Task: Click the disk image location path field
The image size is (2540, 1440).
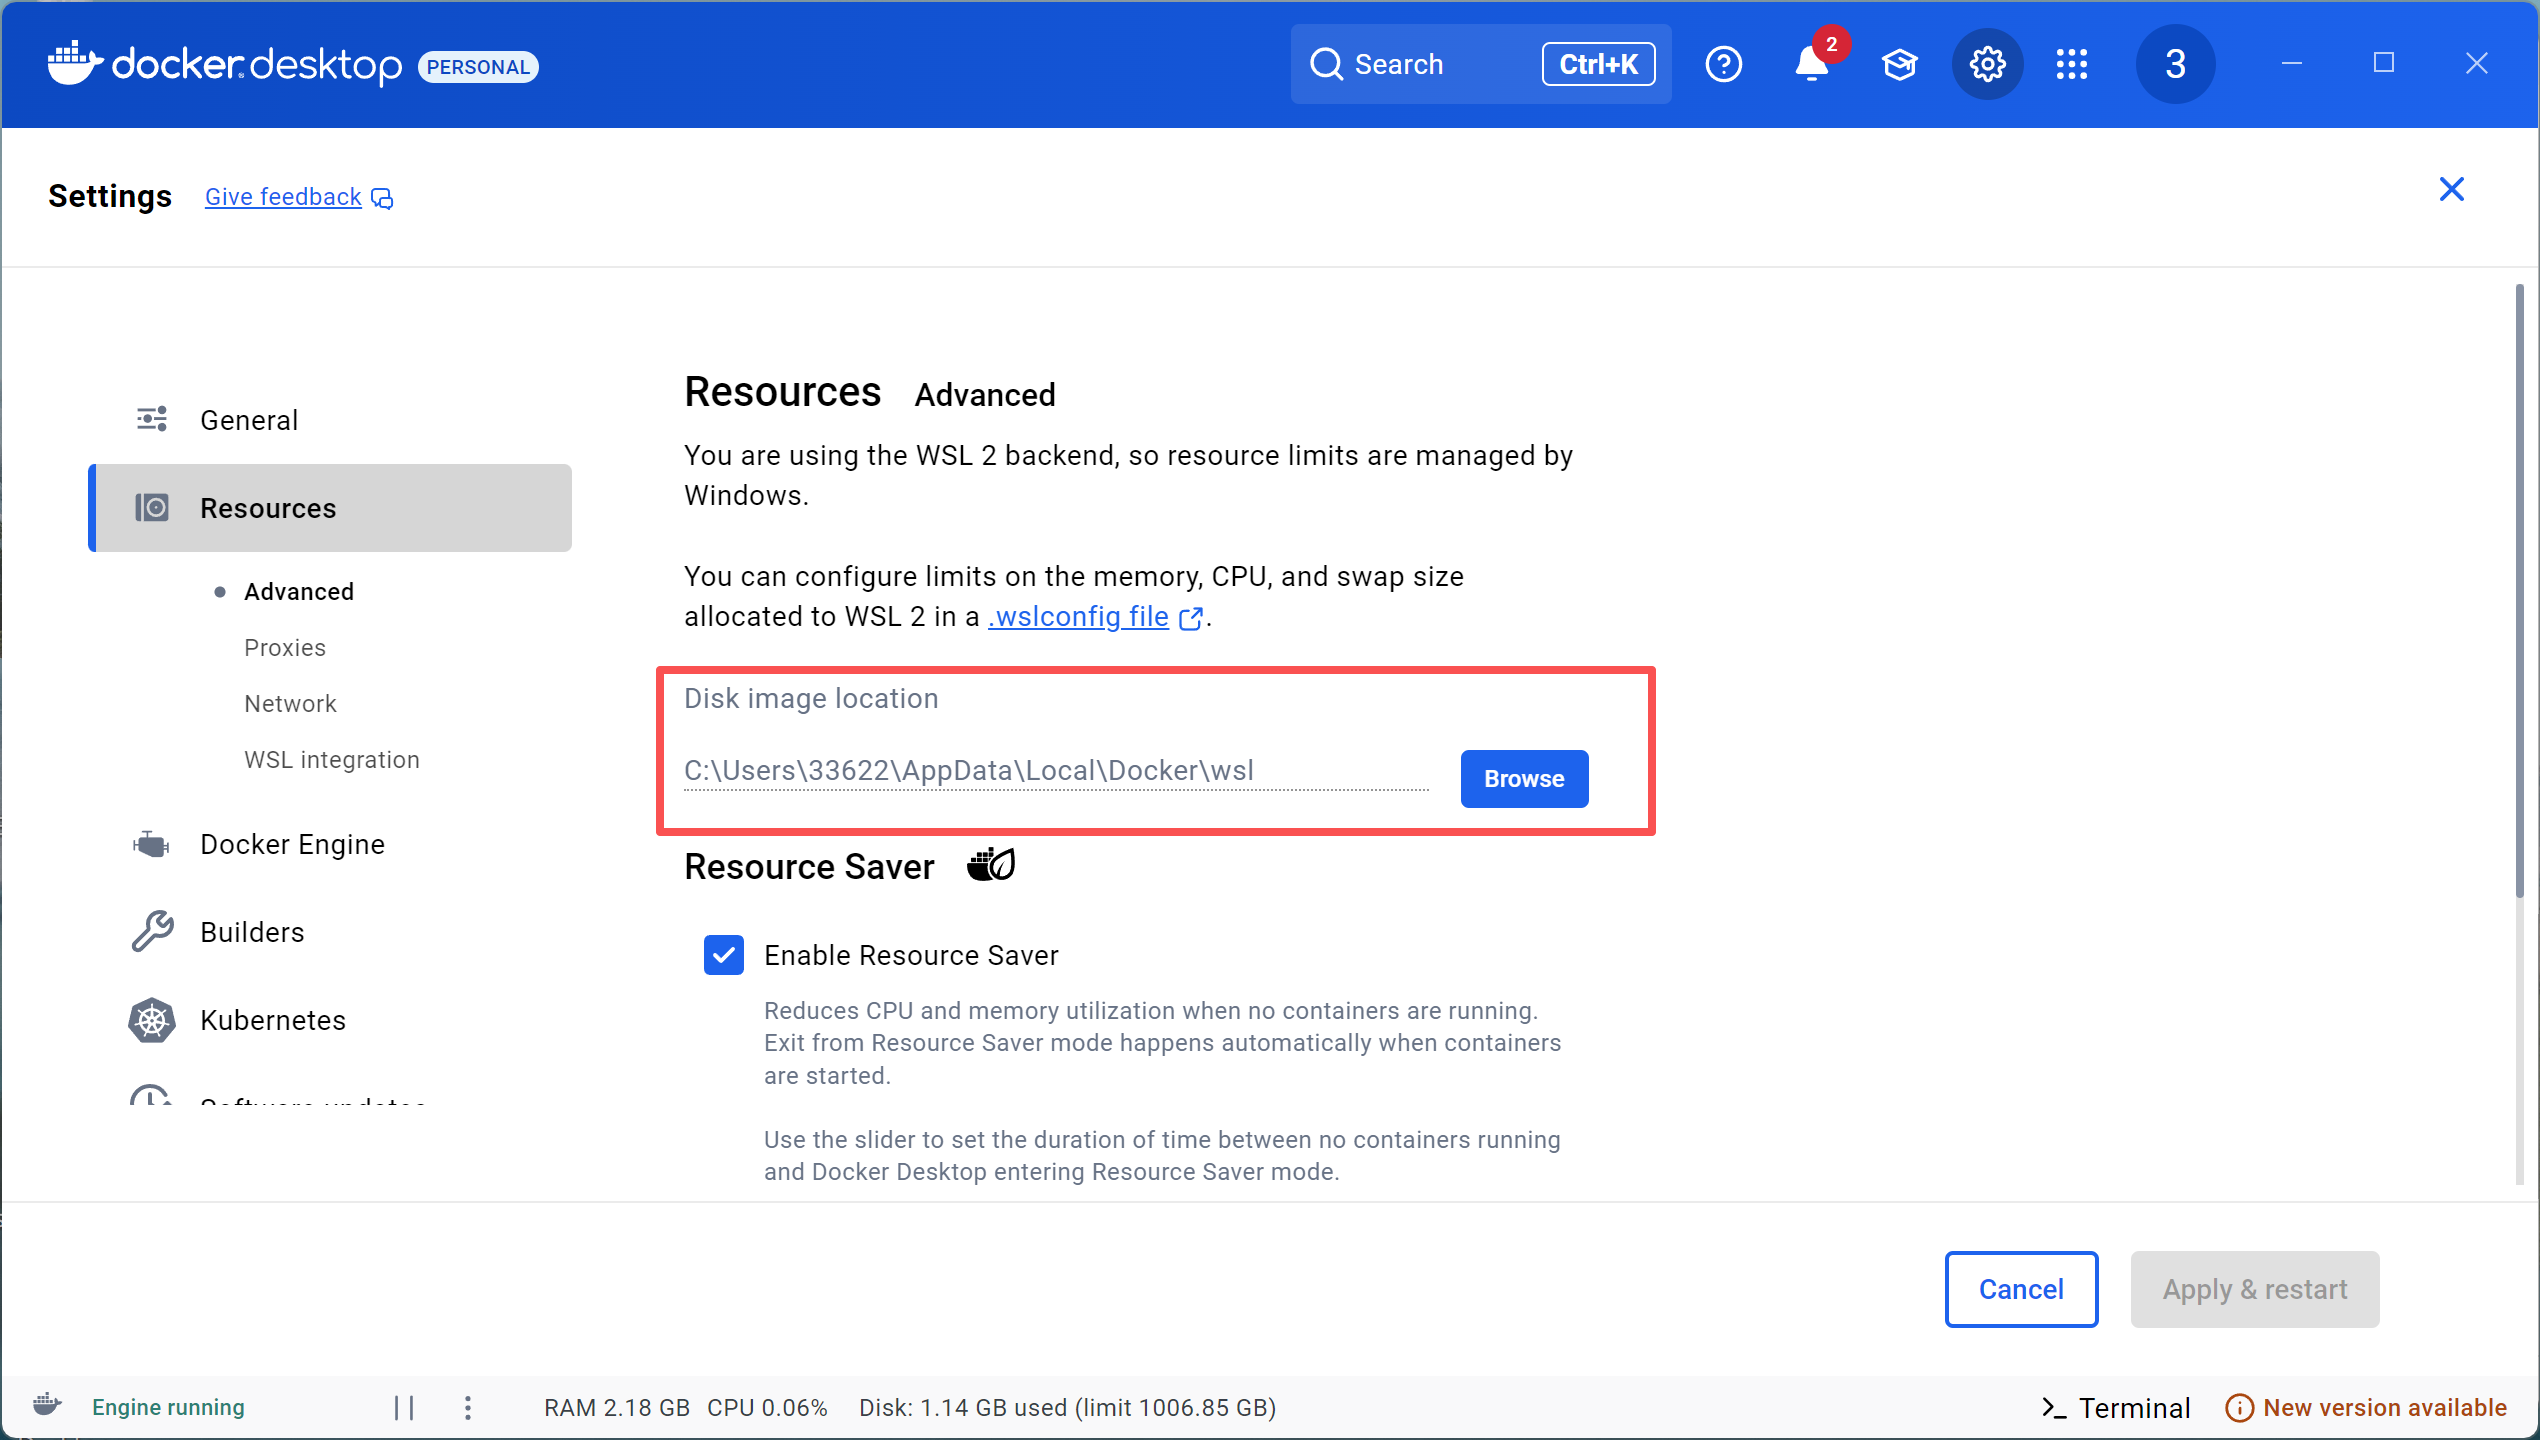Action: (1055, 771)
